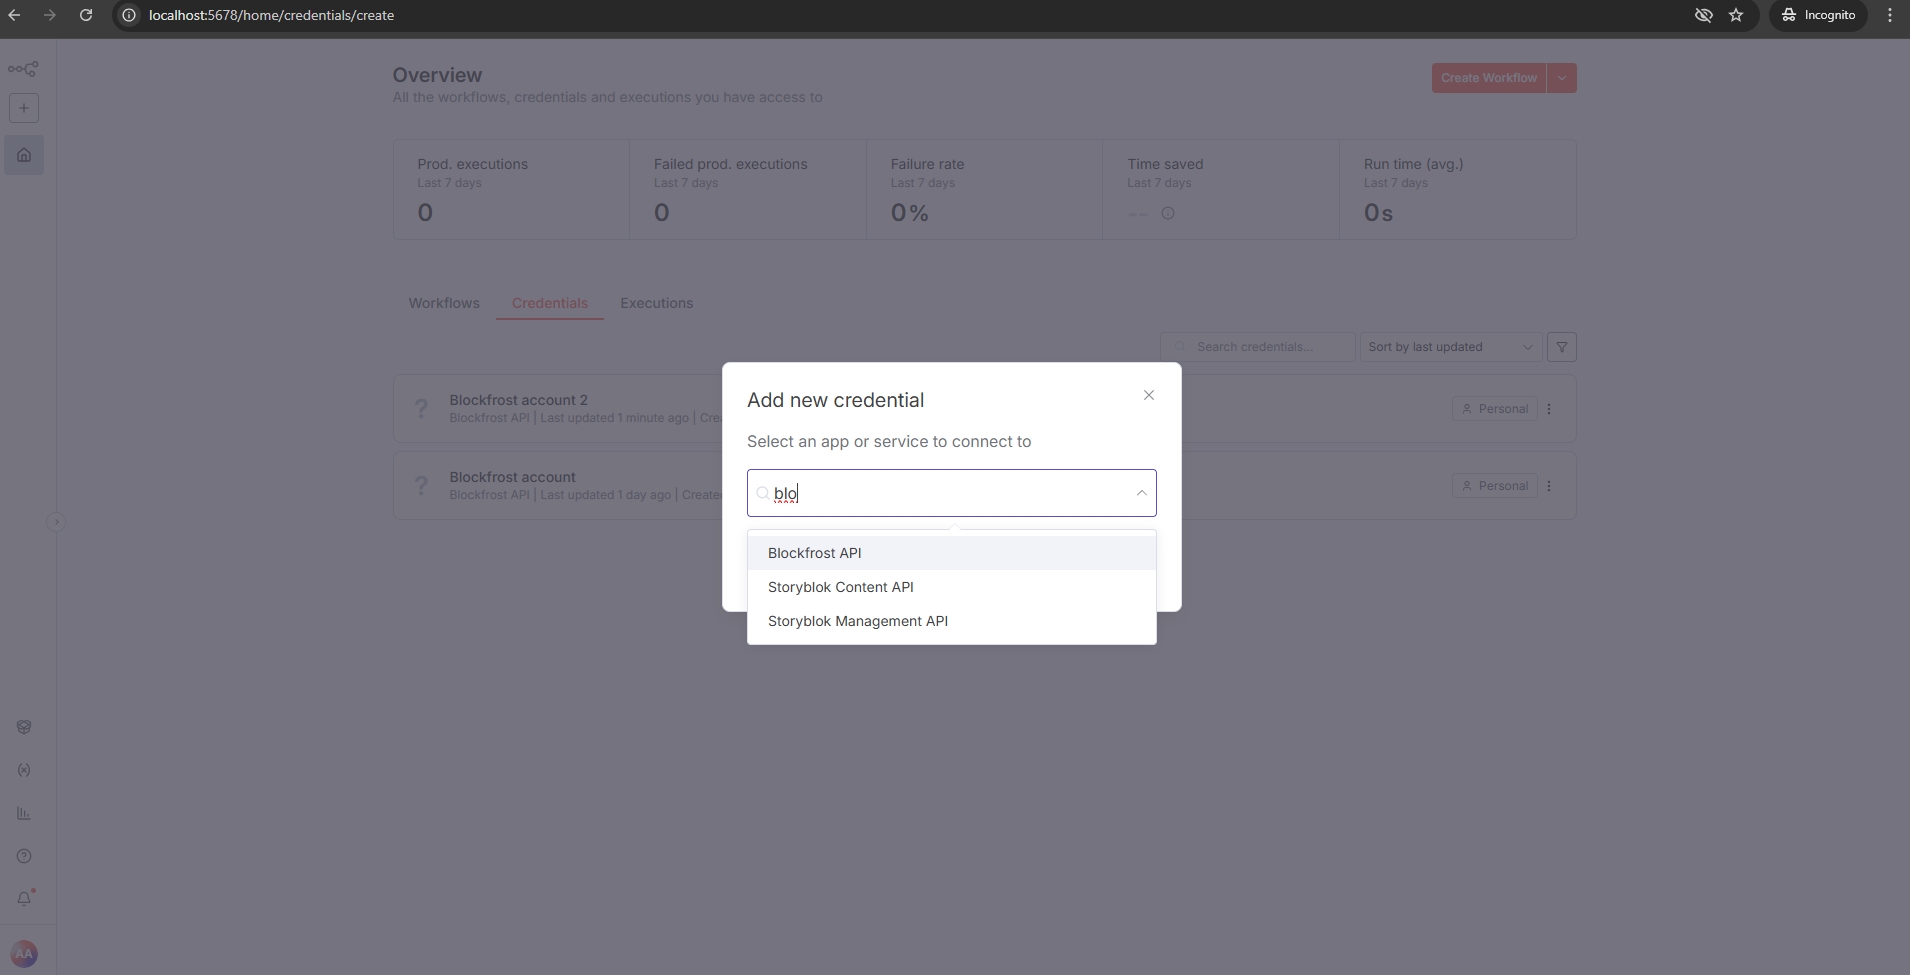Select Storyblok Management API option
This screenshot has height=975, width=1910.
pyautogui.click(x=952, y=621)
